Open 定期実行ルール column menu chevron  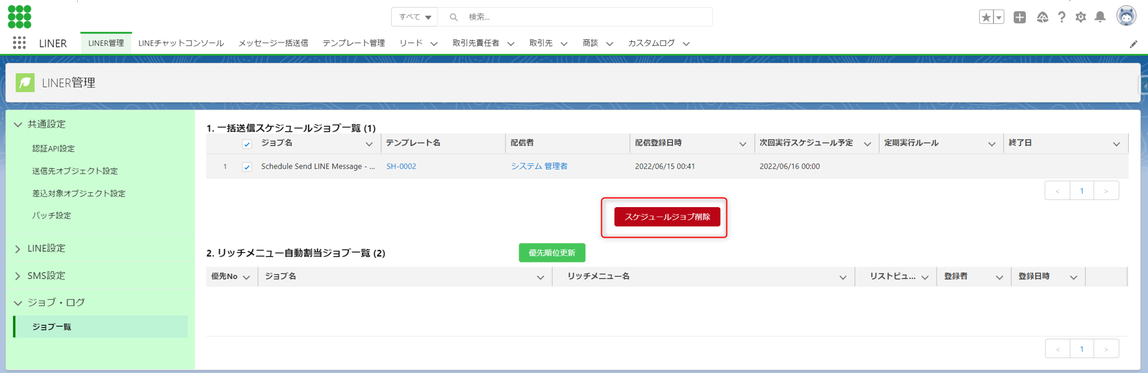[991, 144]
